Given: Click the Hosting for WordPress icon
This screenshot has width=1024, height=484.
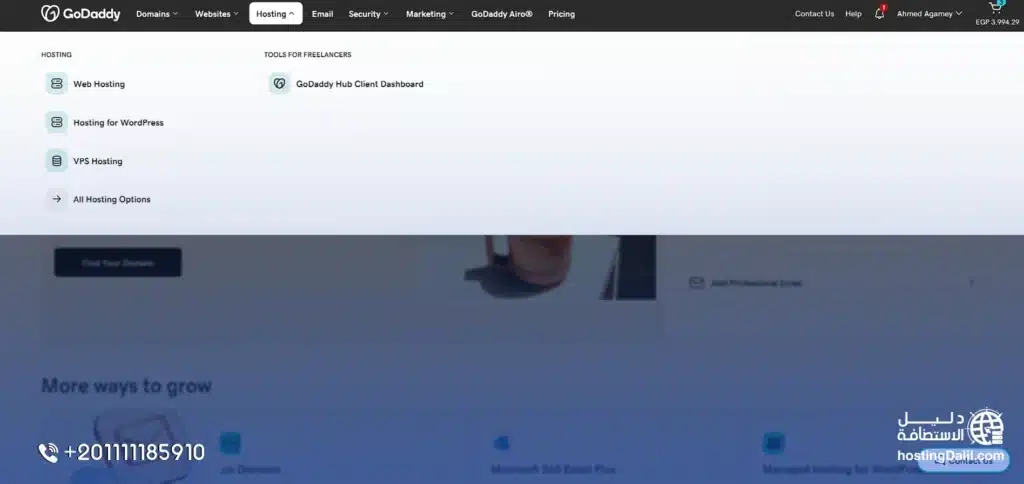Looking at the screenshot, I should coord(56,122).
